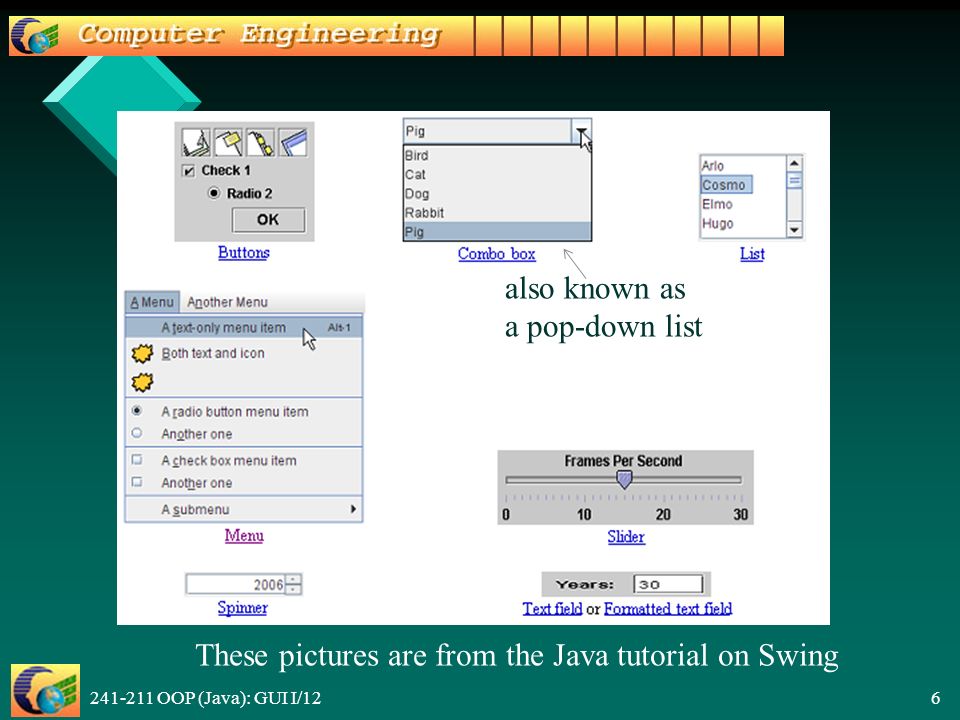The image size is (960, 720).
Task: Choose Dog in the combo box list
Action: pyautogui.click(x=497, y=193)
